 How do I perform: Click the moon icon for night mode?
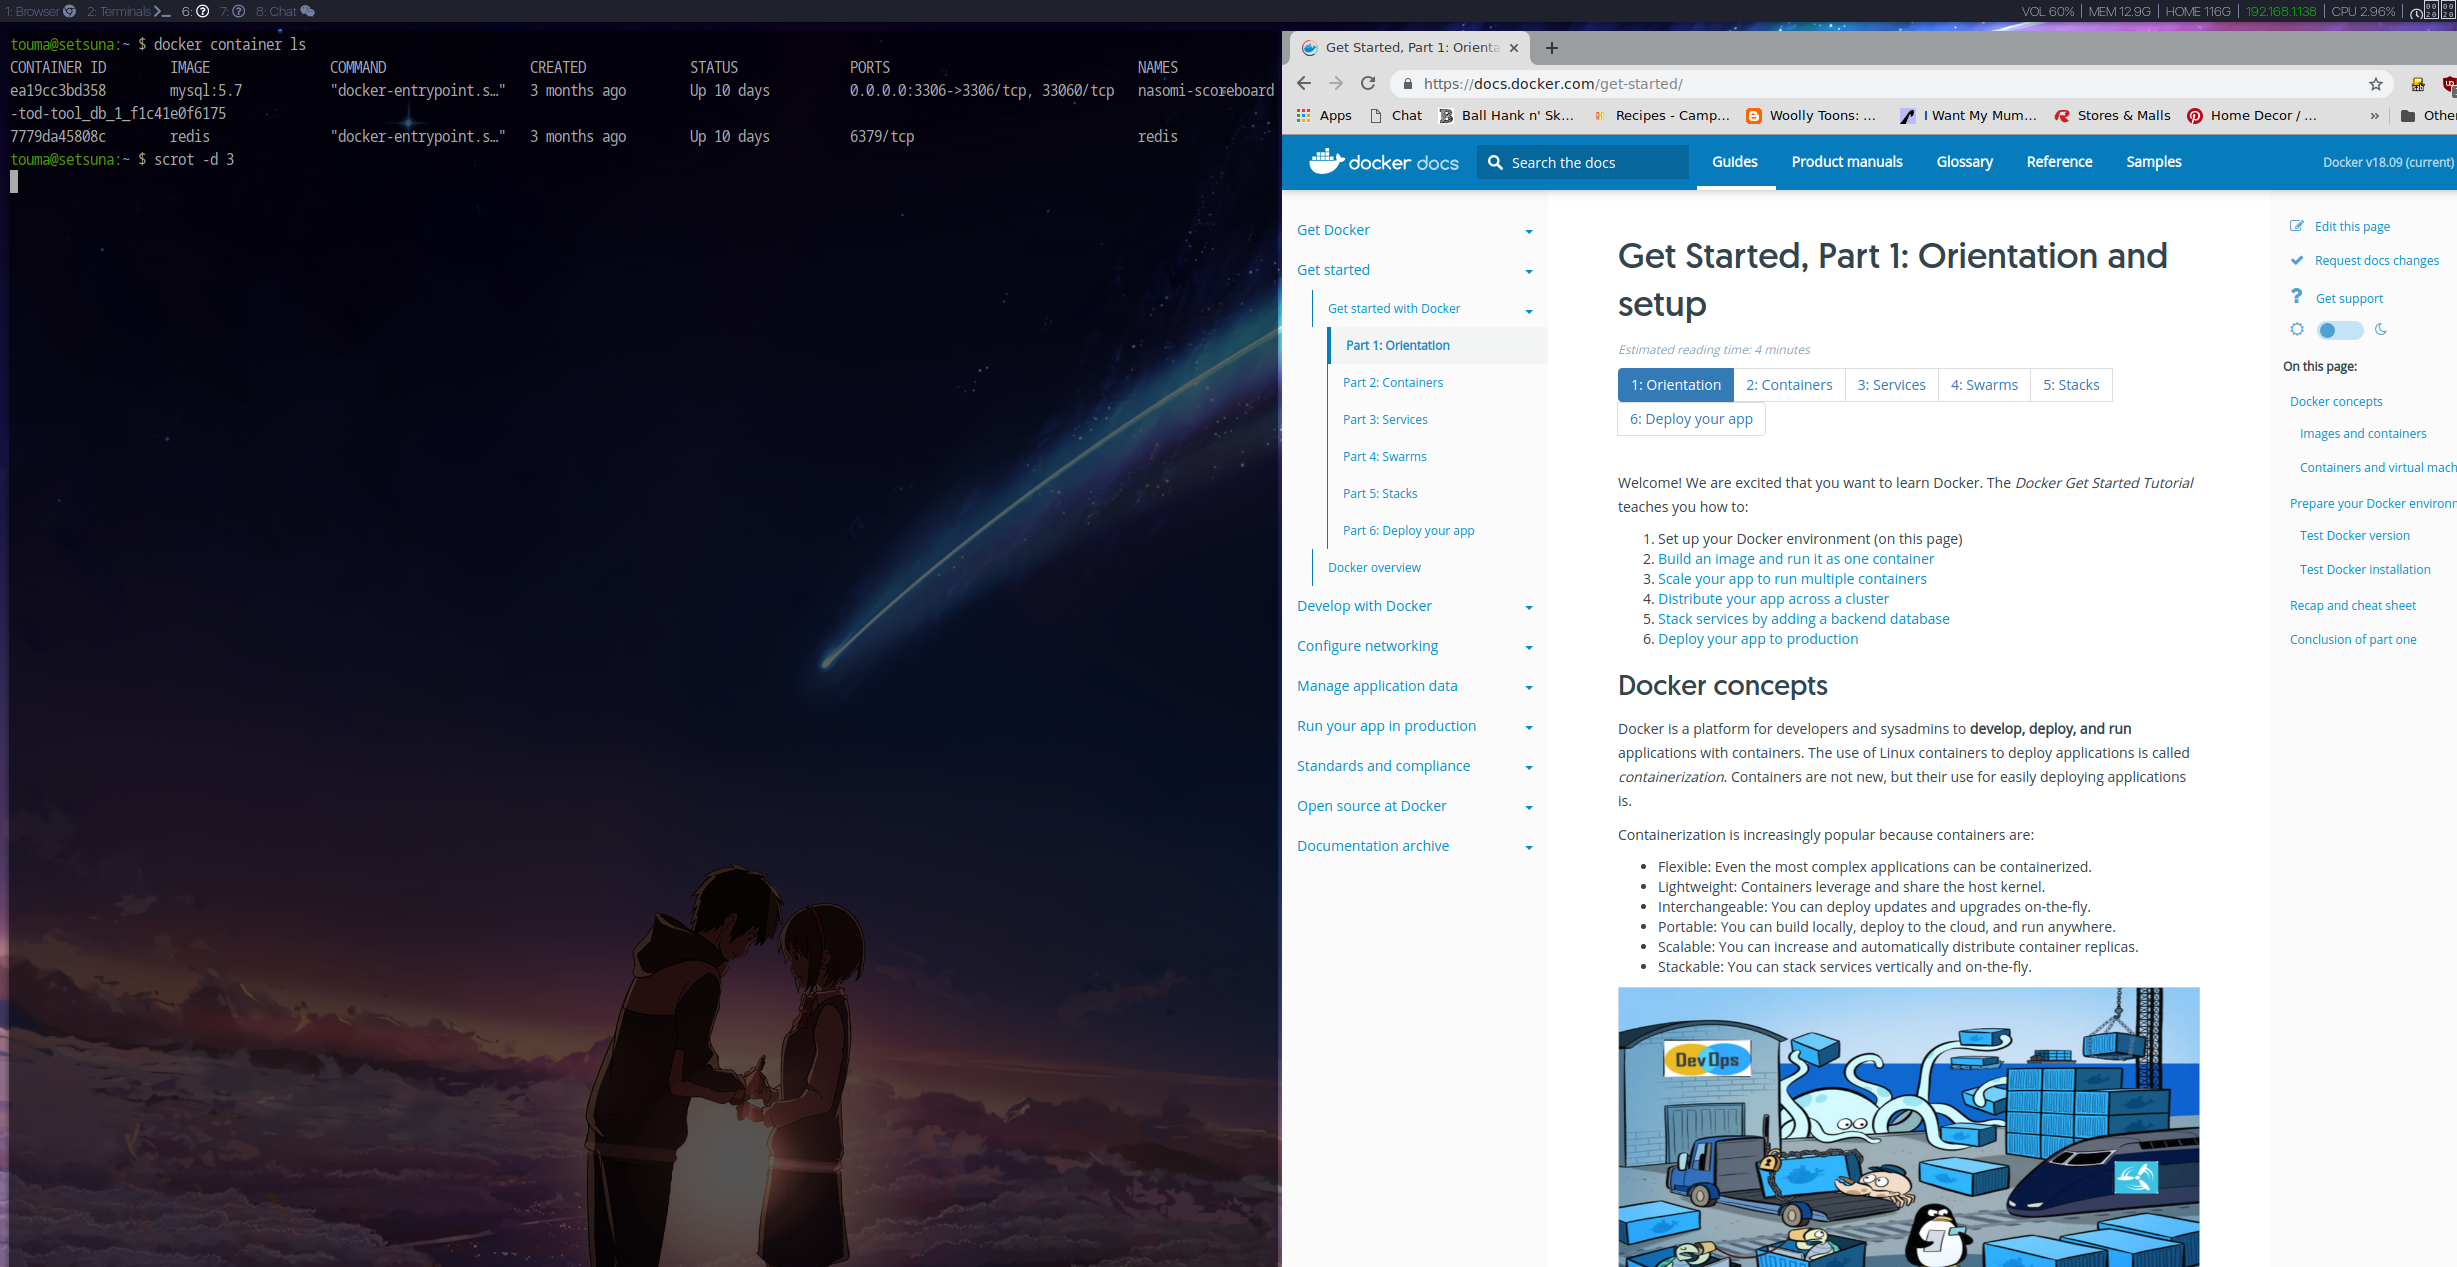[2381, 329]
